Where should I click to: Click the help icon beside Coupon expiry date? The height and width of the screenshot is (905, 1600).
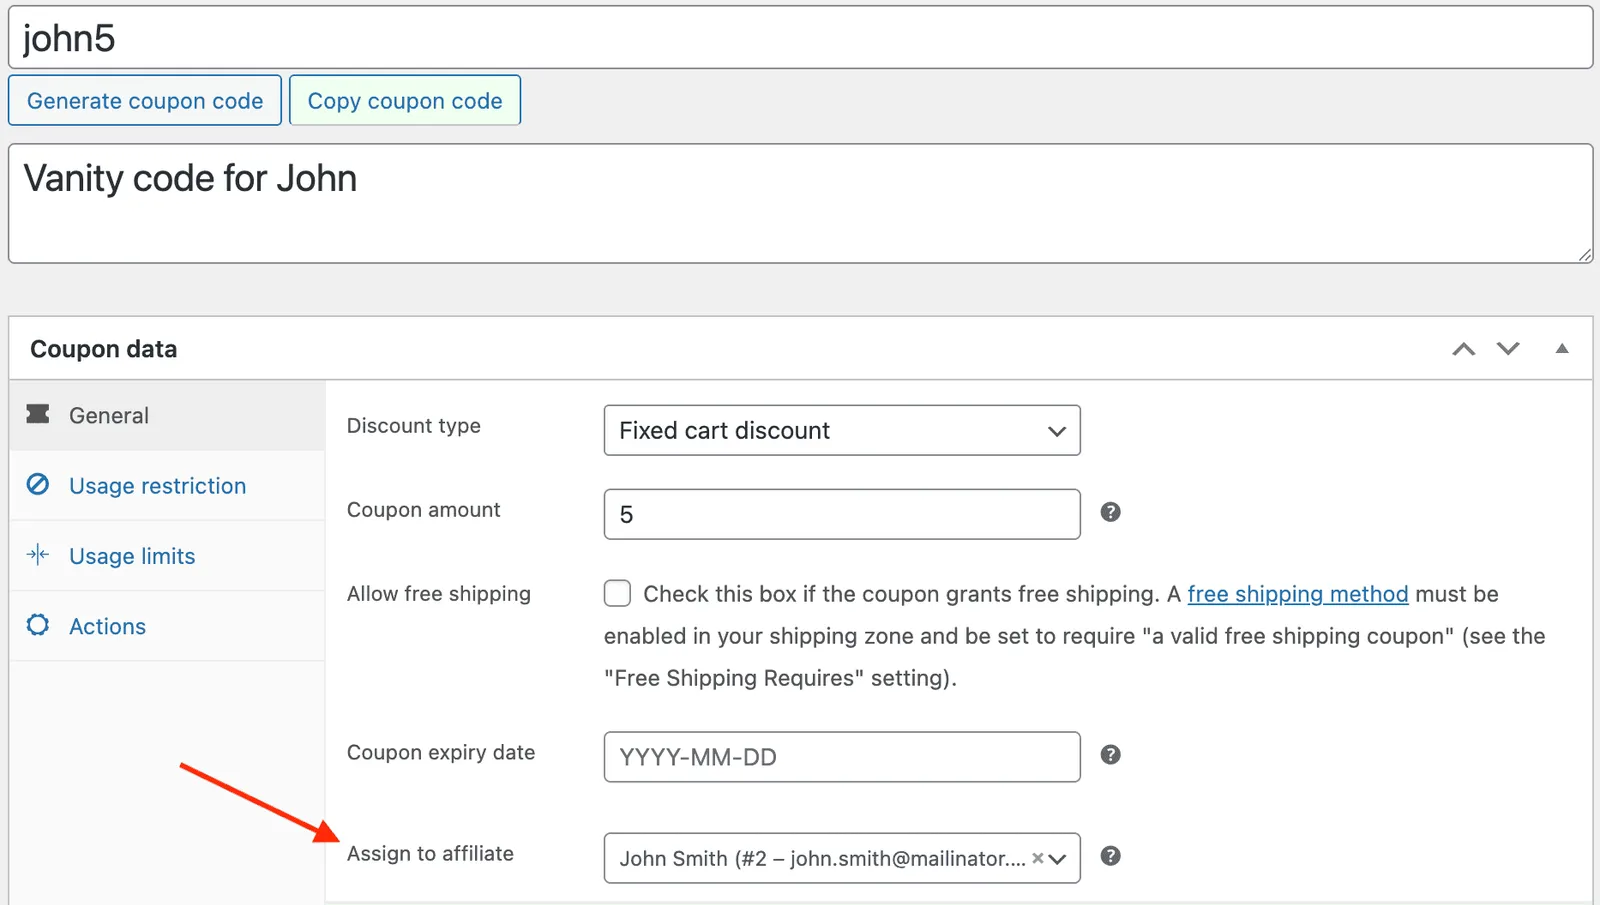click(x=1110, y=755)
